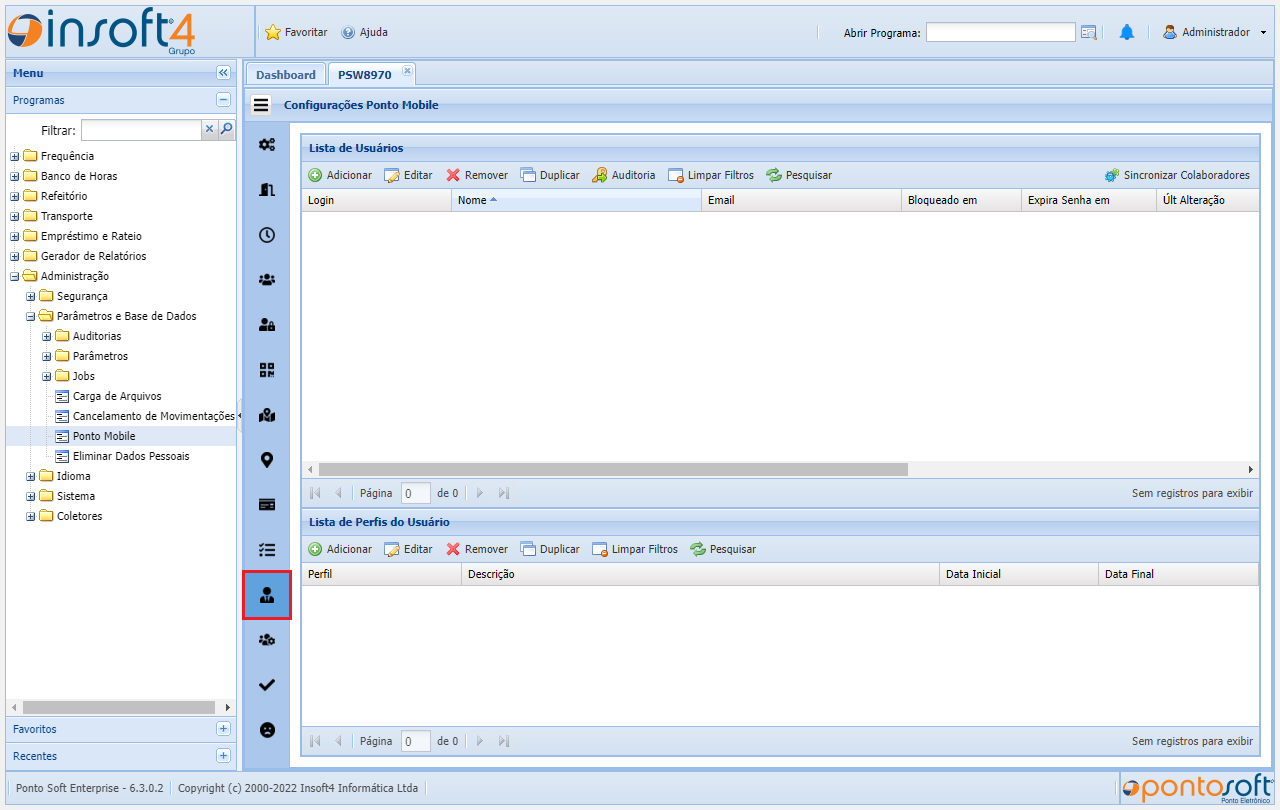Collapse the Administração tree node
The width and height of the screenshot is (1280, 810).
point(15,276)
